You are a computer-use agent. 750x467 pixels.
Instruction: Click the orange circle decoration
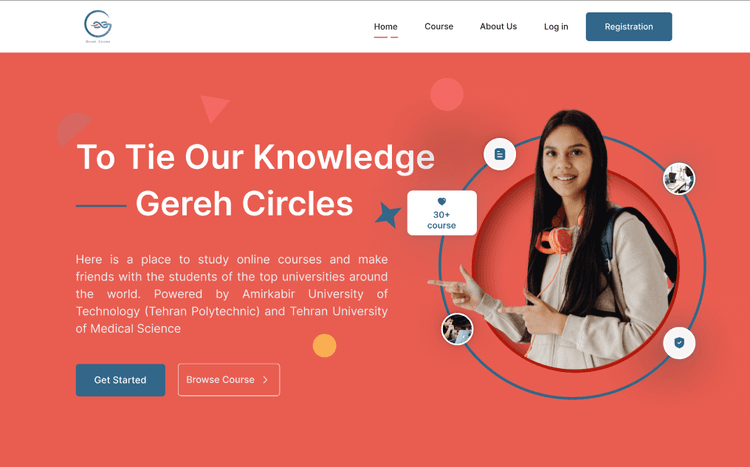pos(324,345)
